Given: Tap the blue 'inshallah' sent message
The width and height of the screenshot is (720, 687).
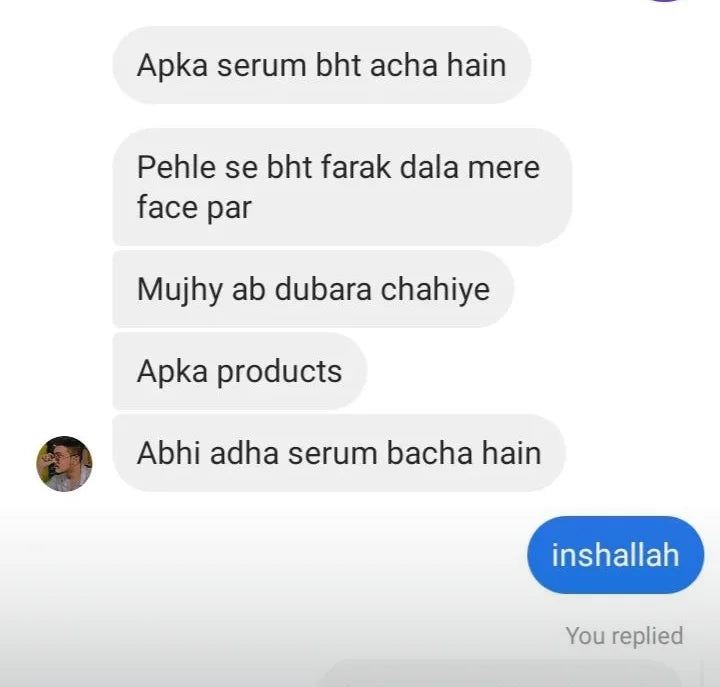Looking at the screenshot, I should [615, 555].
